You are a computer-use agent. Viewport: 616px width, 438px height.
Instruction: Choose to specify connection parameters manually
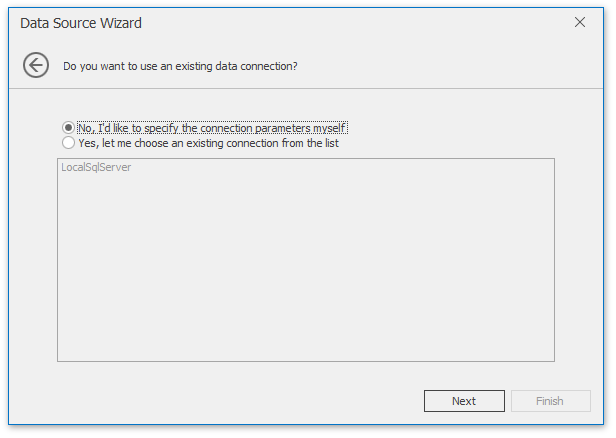point(68,128)
